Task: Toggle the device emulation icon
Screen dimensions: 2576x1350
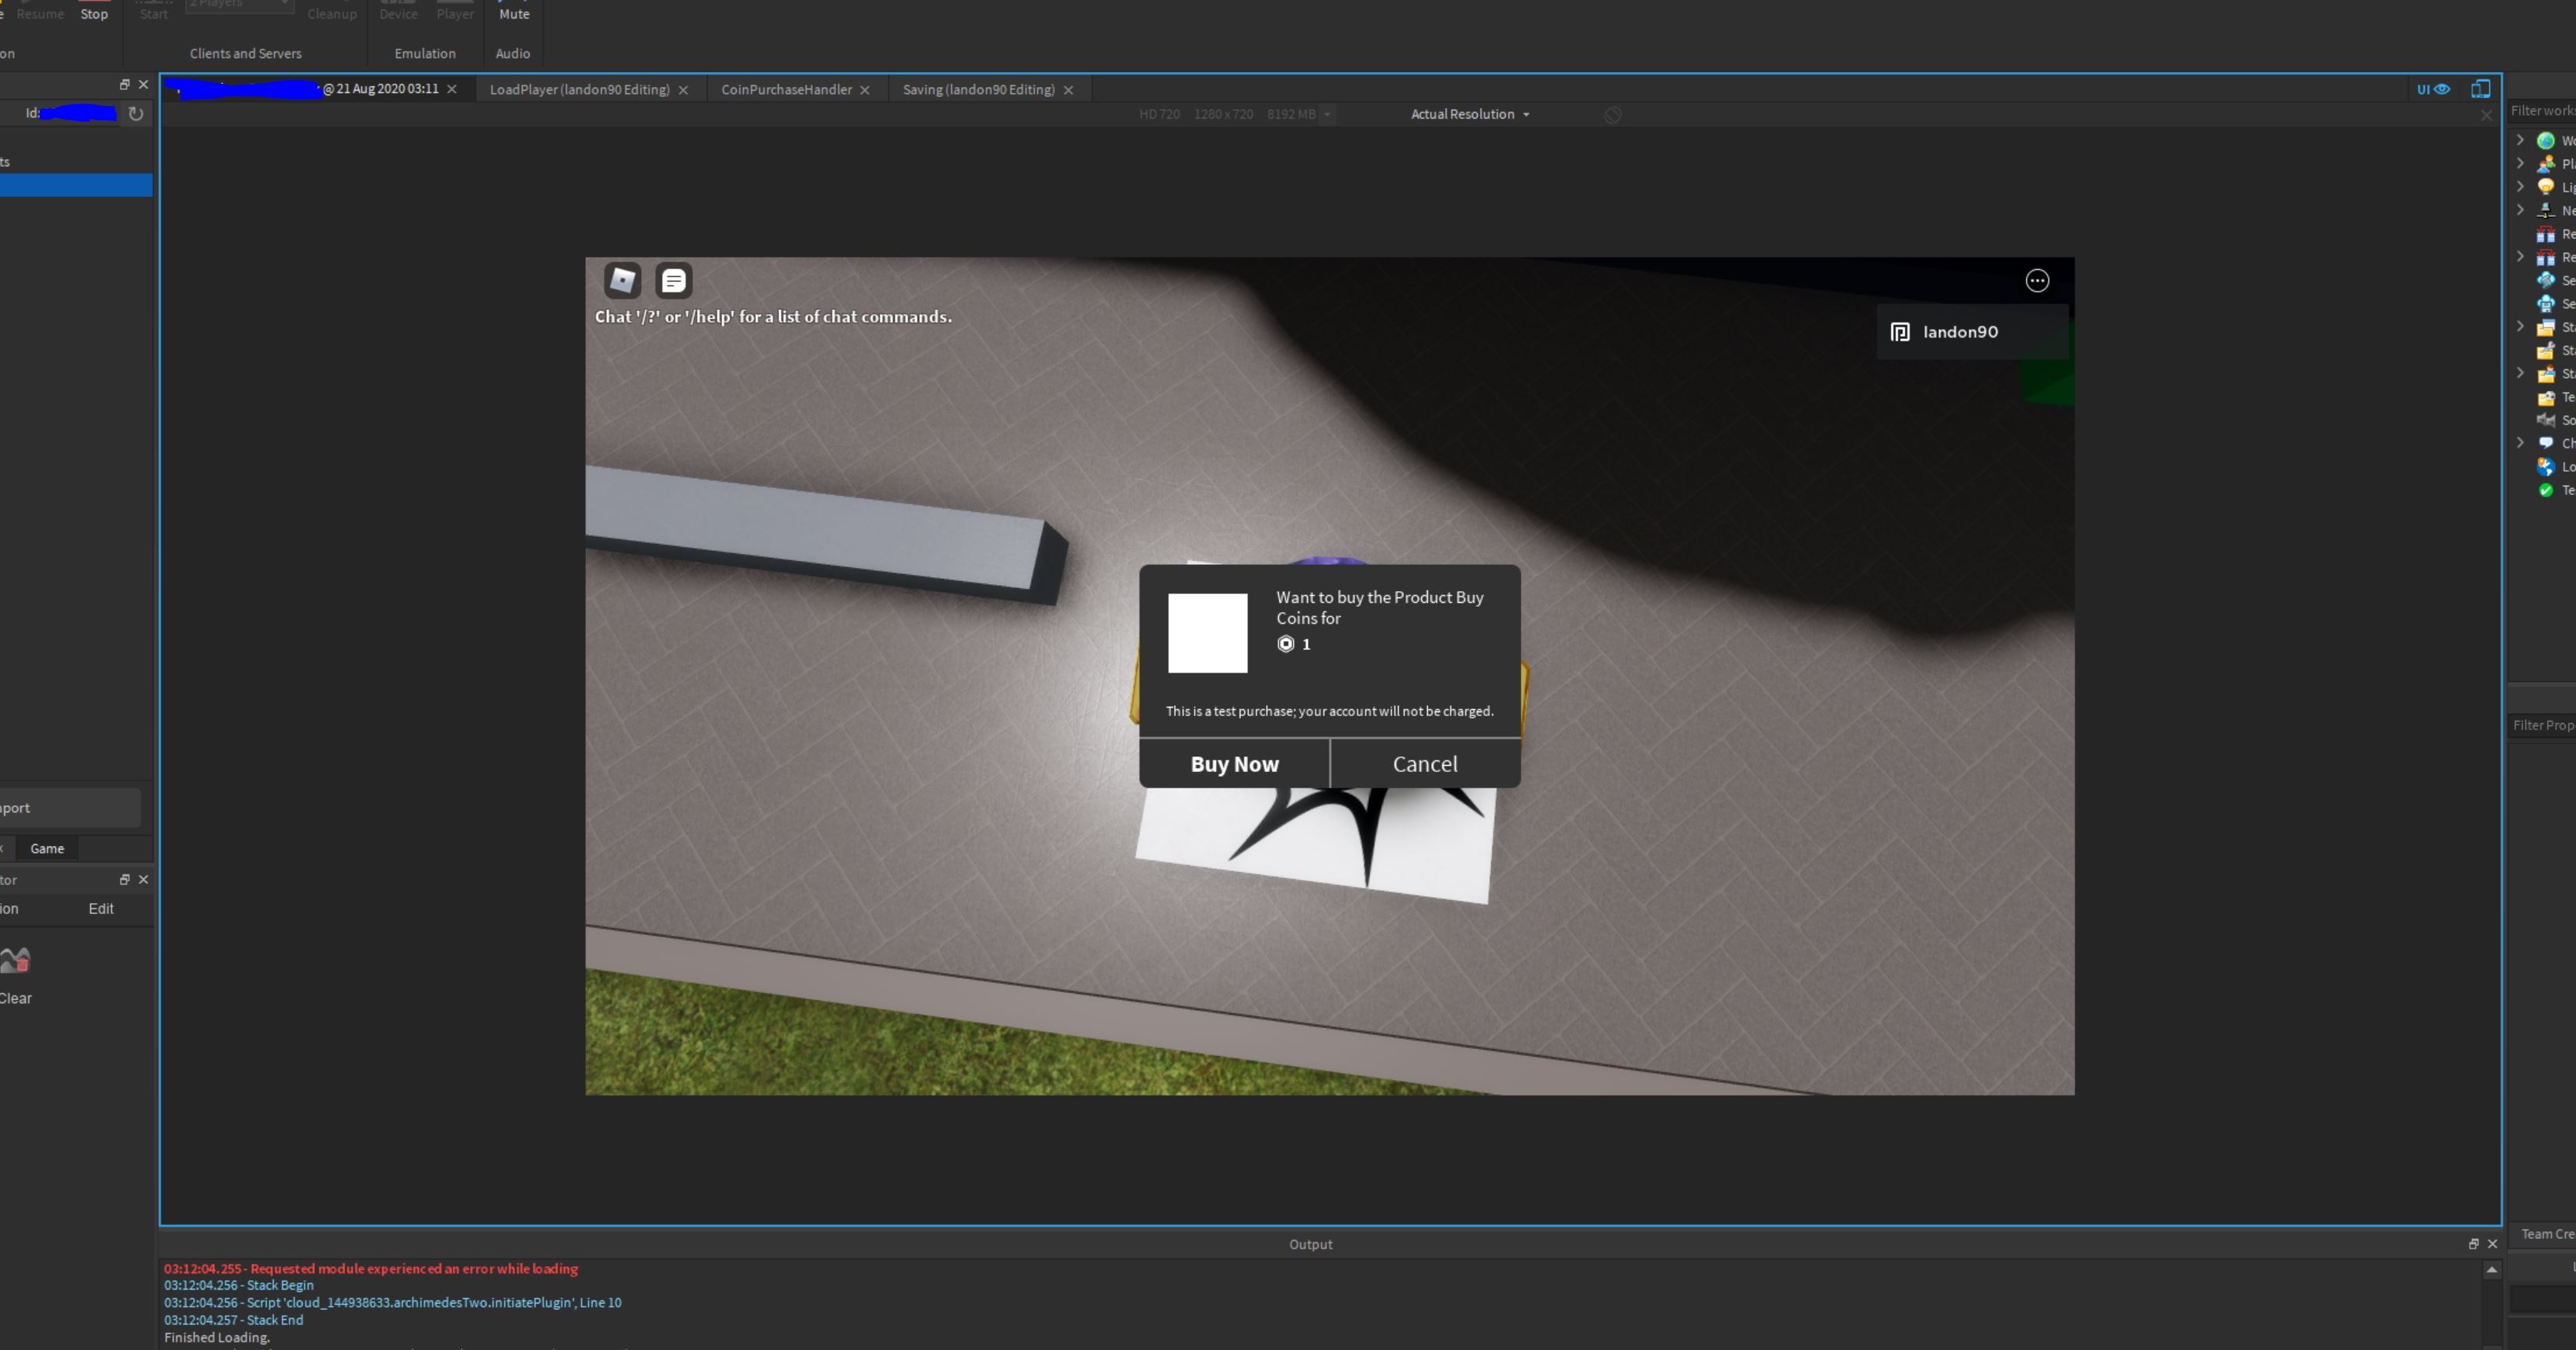Action: tap(2480, 89)
